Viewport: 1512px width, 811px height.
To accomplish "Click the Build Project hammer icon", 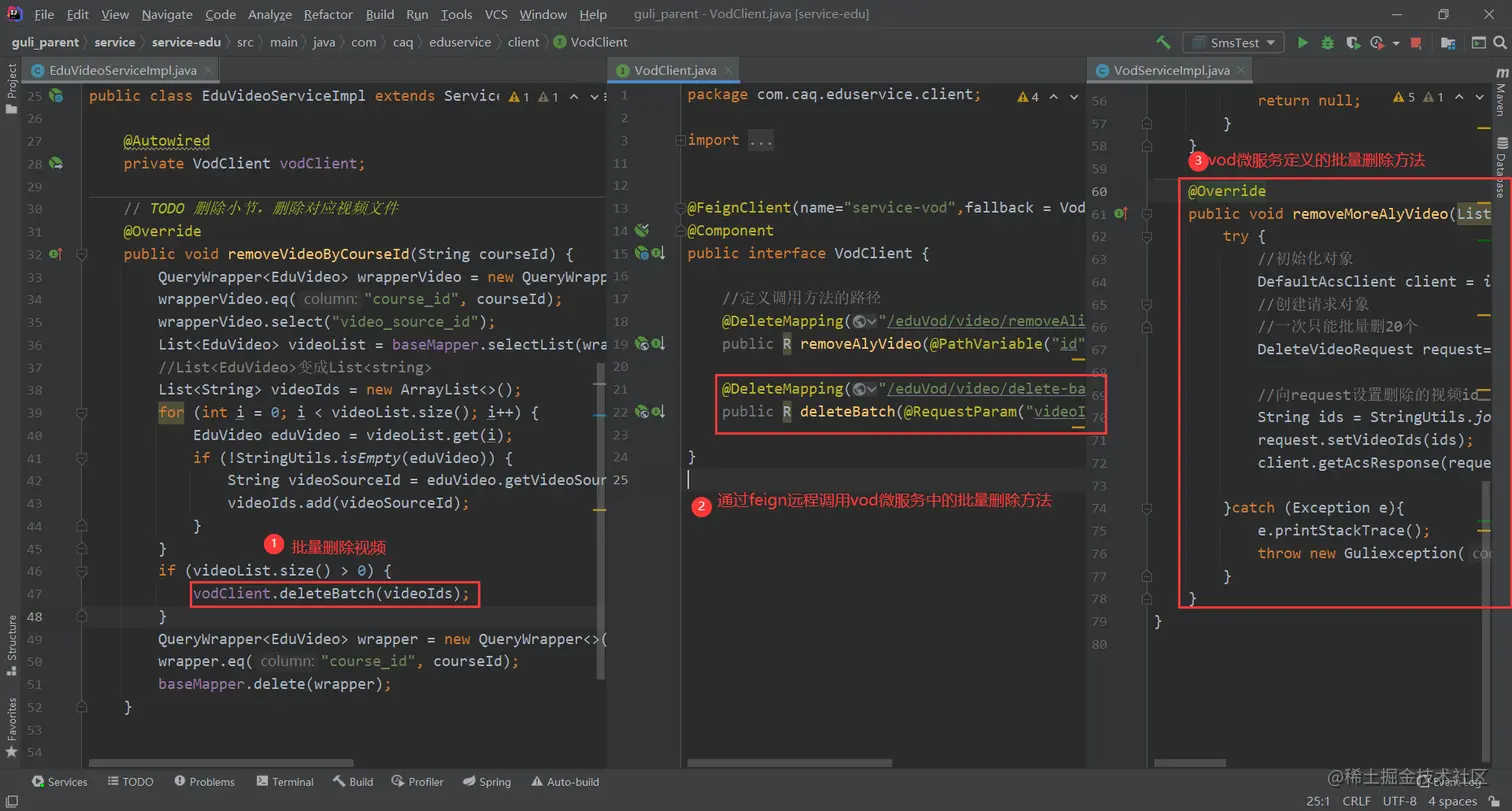I will (1163, 43).
